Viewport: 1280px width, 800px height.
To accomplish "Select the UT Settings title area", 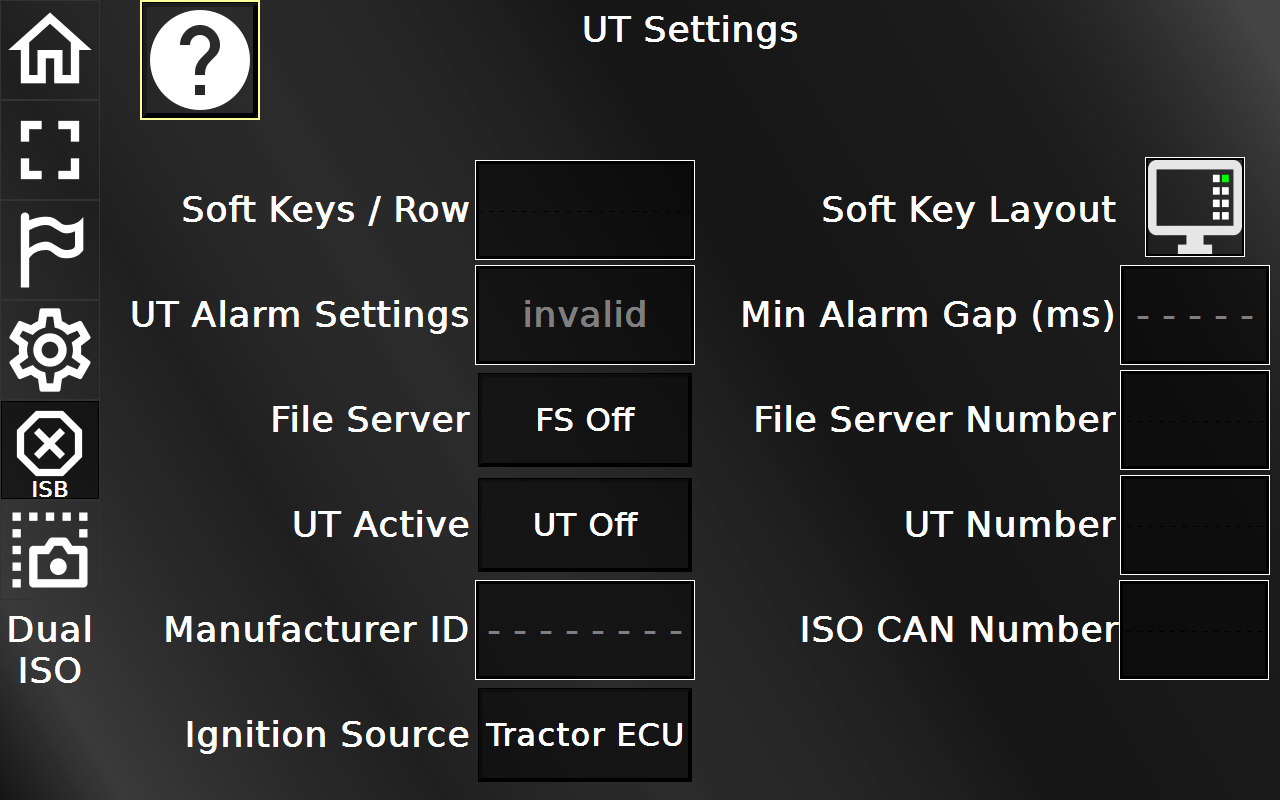I will (x=688, y=30).
